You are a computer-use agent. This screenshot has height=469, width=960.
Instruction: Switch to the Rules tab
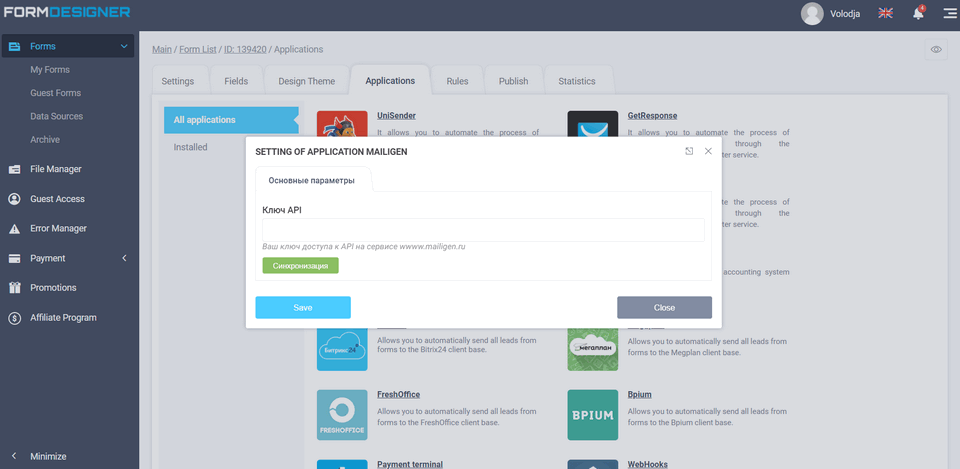(x=457, y=81)
